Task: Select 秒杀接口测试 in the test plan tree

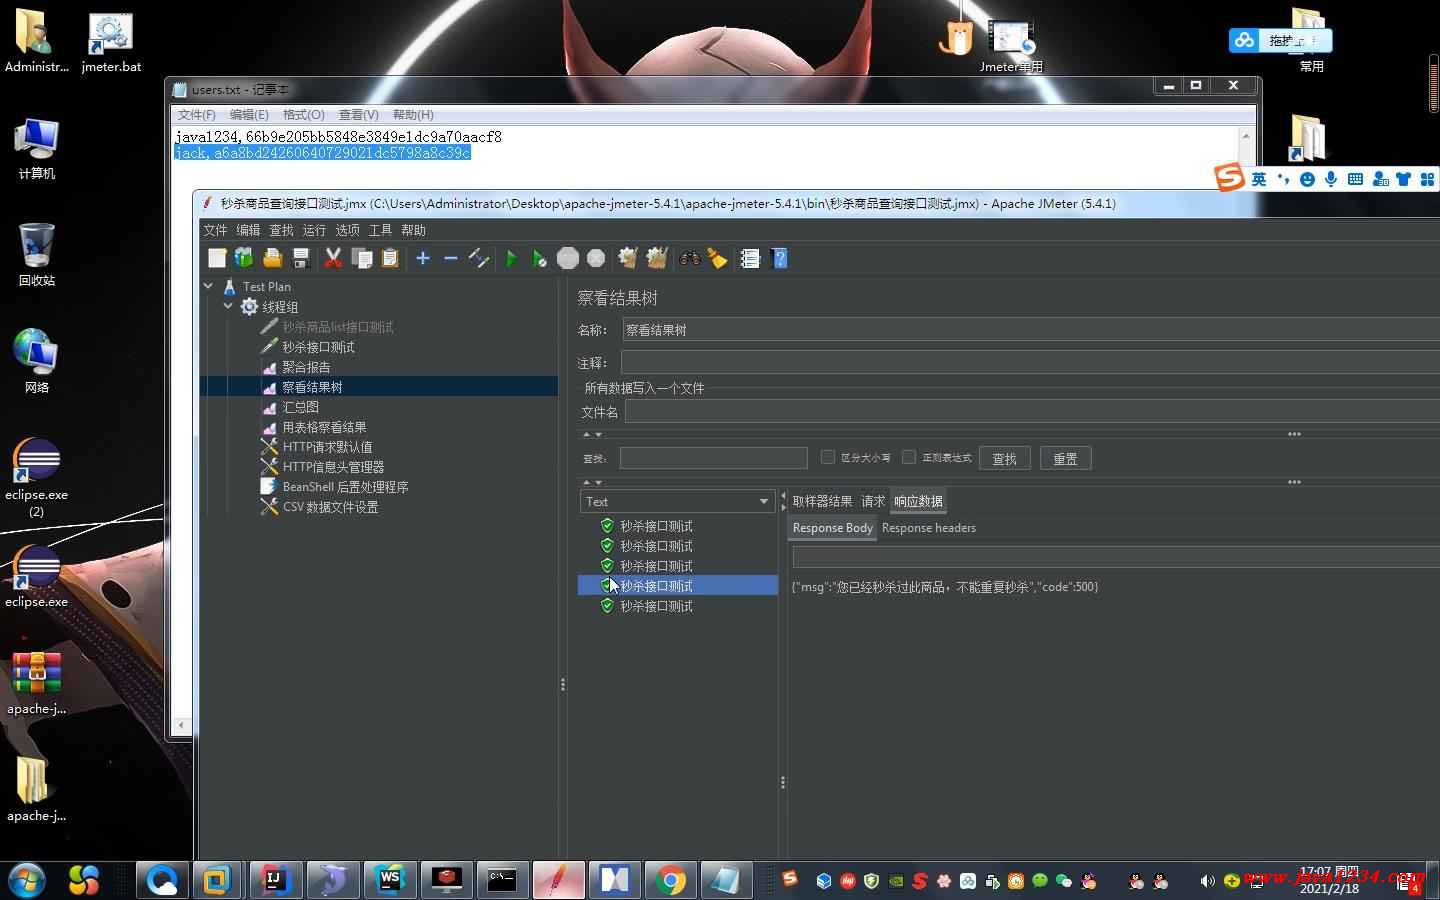Action: coord(318,347)
